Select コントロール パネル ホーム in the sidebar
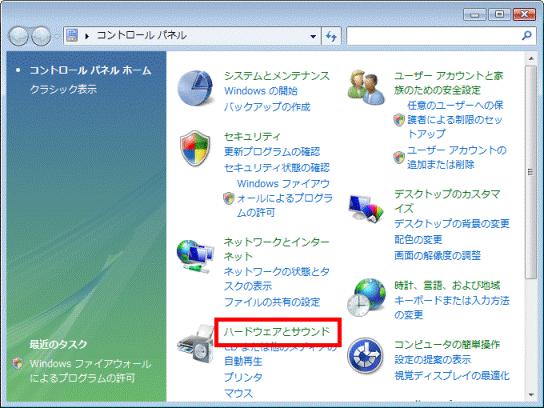This screenshot has width=544, height=408. tap(90, 70)
